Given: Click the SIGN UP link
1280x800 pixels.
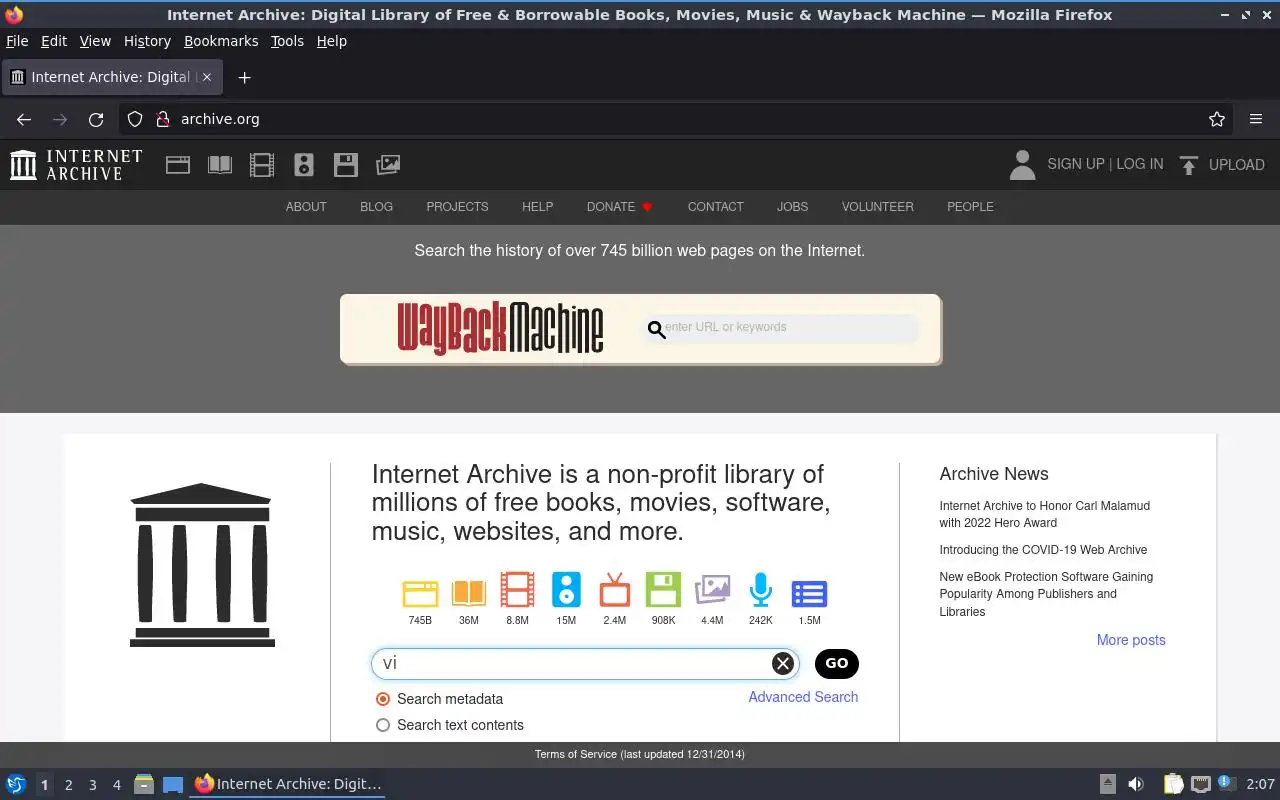Looking at the screenshot, I should point(1076,164).
